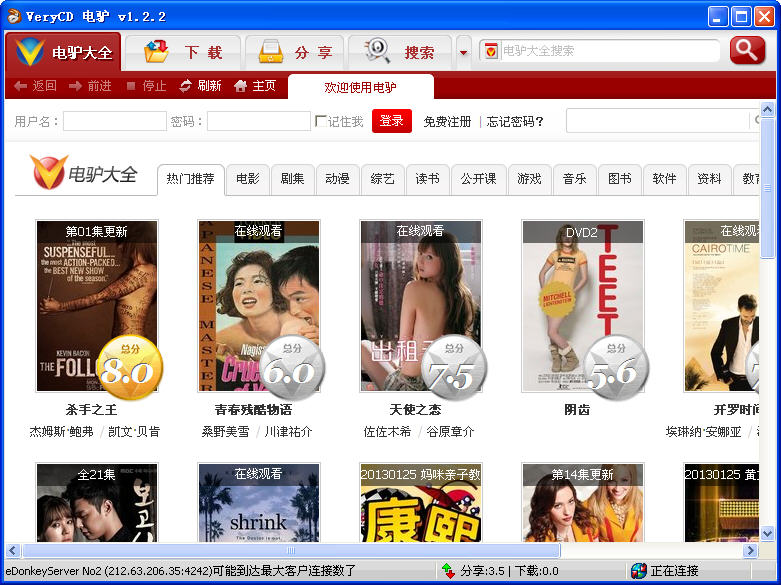This screenshot has width=781, height=585.
Task: Click the share/download transfer arrows status icon
Action: click(448, 571)
